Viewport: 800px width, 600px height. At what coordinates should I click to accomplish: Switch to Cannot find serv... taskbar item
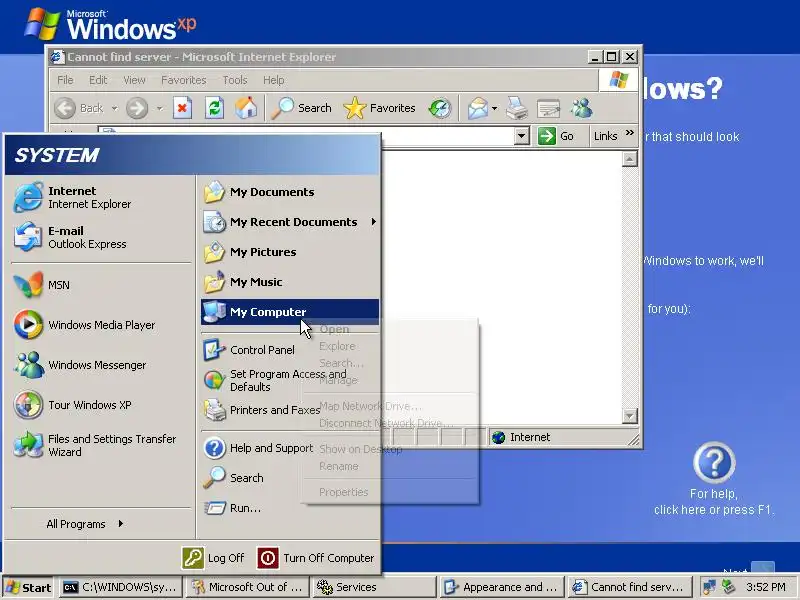(x=629, y=587)
